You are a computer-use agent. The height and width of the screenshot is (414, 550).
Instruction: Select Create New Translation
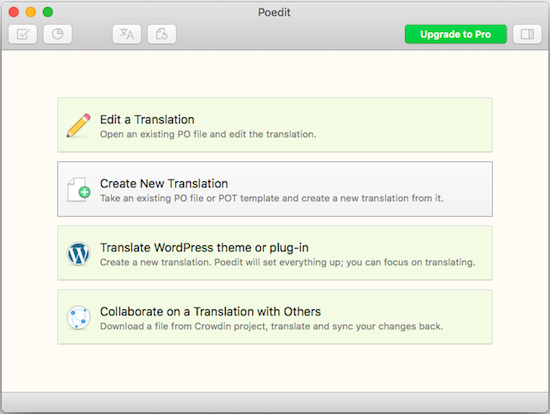tap(275, 189)
